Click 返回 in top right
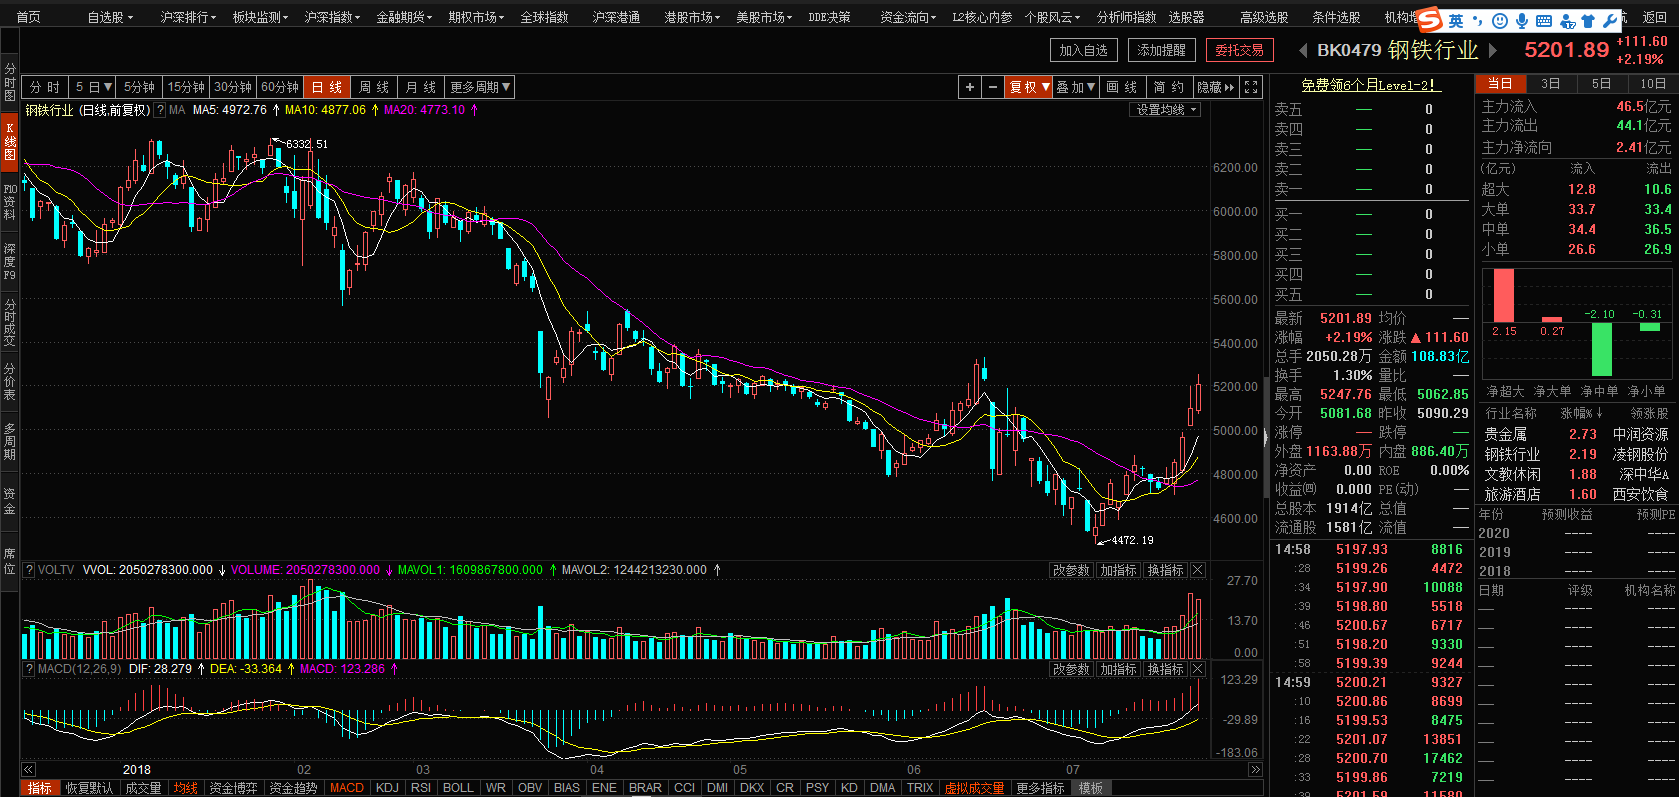 [x=1655, y=17]
